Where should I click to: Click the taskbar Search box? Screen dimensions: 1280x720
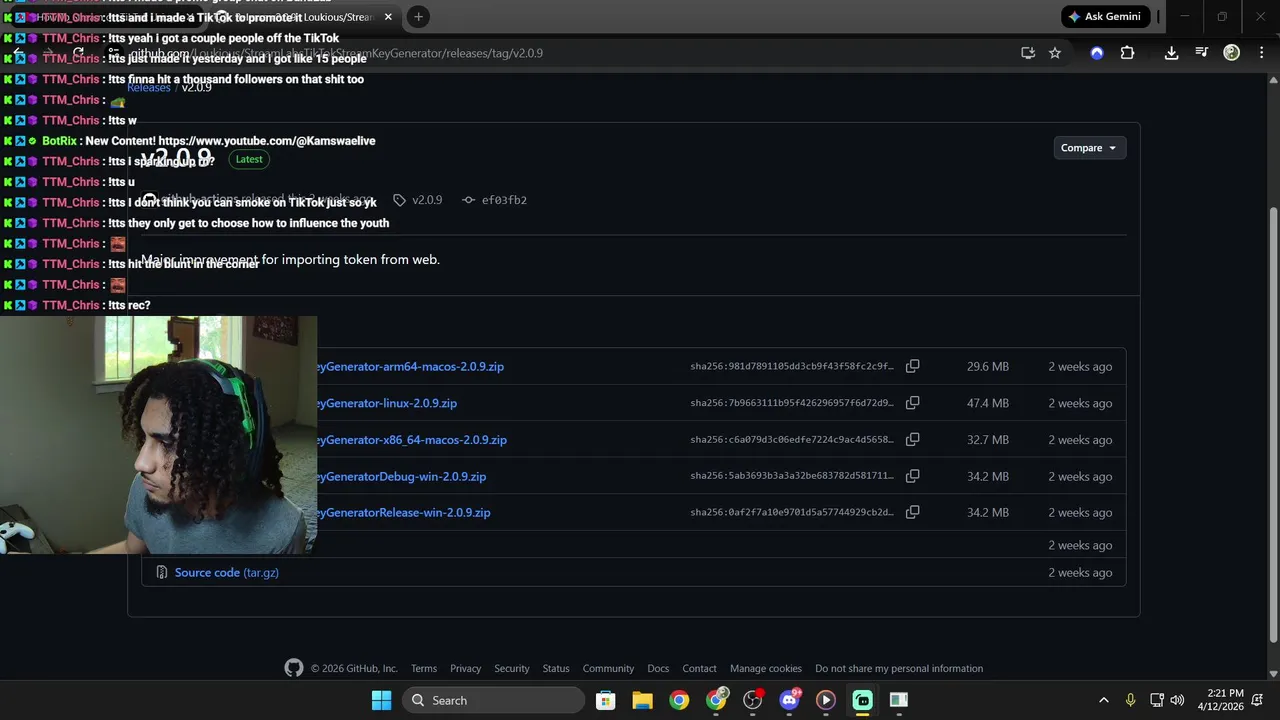(x=494, y=700)
